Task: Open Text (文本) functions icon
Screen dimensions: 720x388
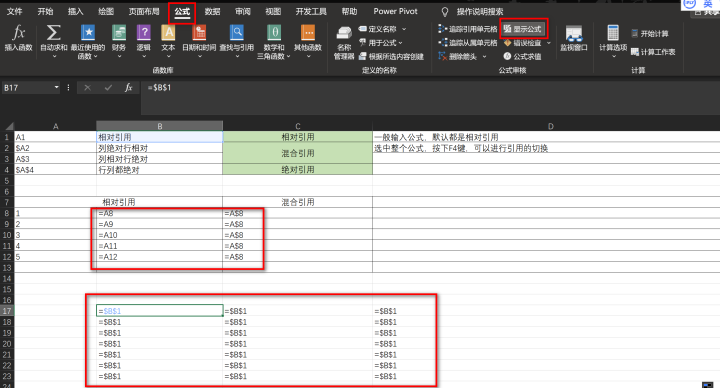Action: point(168,33)
